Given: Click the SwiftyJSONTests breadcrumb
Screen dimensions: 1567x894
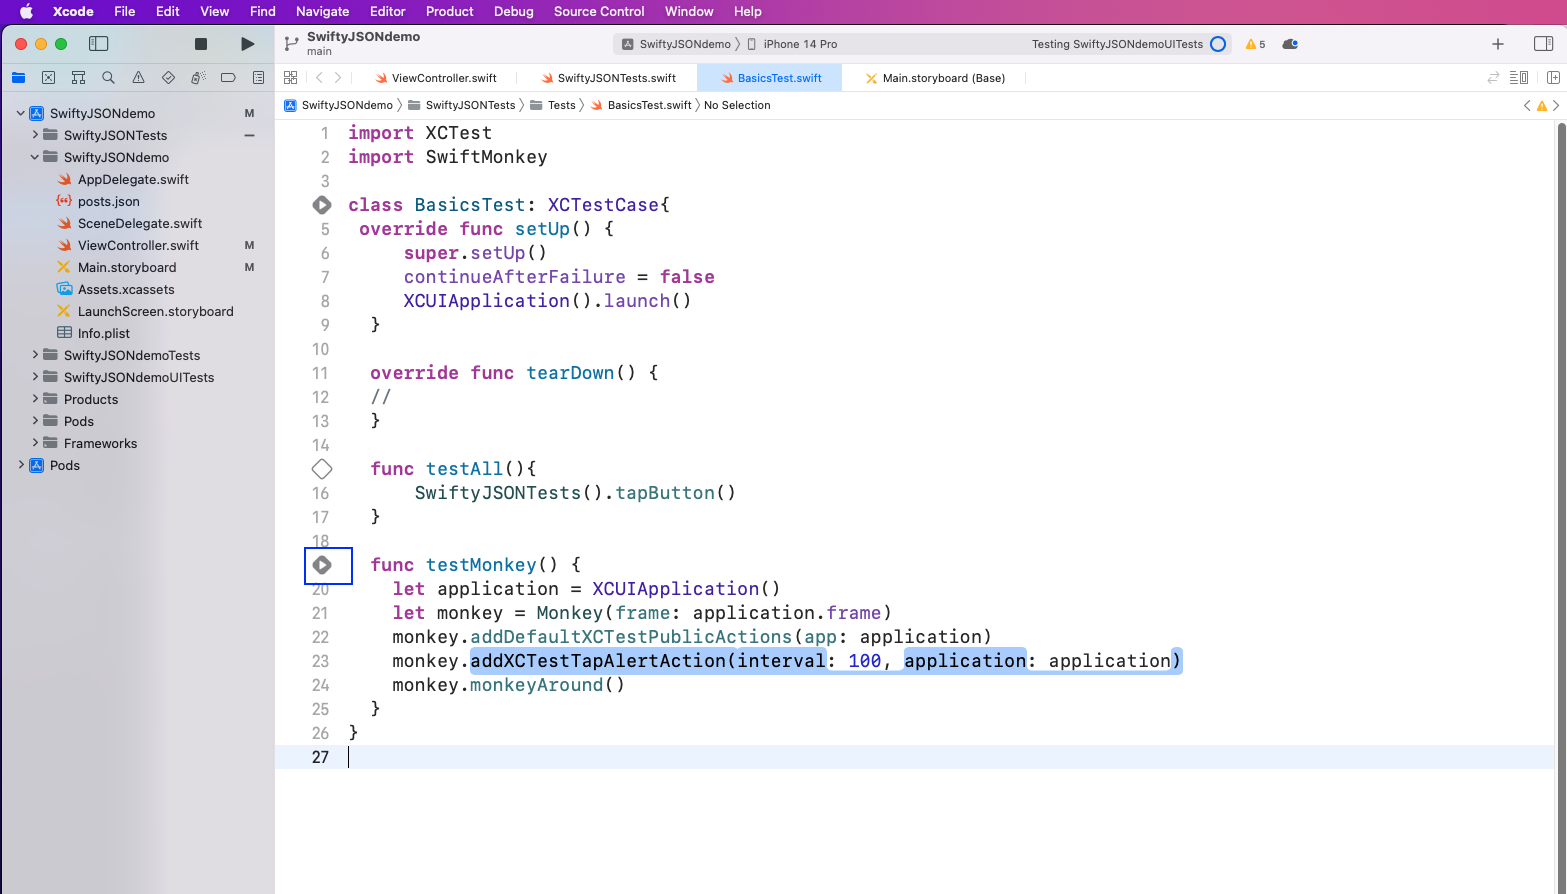Looking at the screenshot, I should pos(462,105).
